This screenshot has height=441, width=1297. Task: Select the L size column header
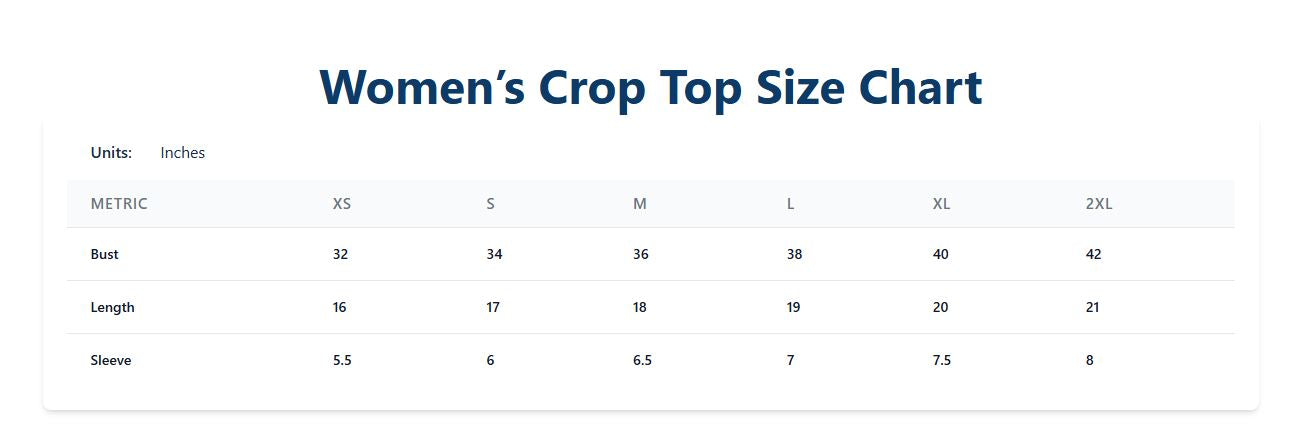pos(790,204)
